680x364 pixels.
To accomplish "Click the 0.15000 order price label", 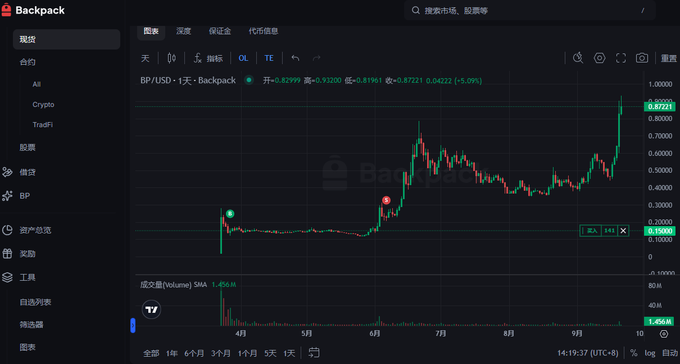I will coord(660,231).
